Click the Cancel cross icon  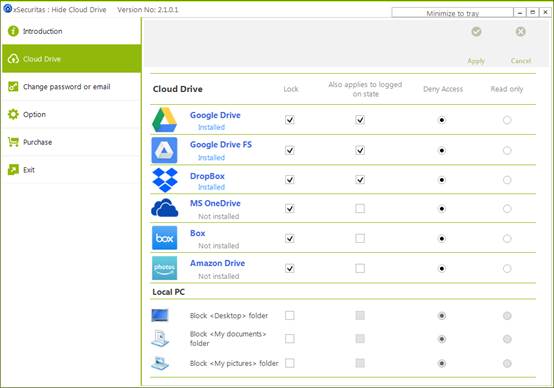pyautogui.click(x=520, y=32)
